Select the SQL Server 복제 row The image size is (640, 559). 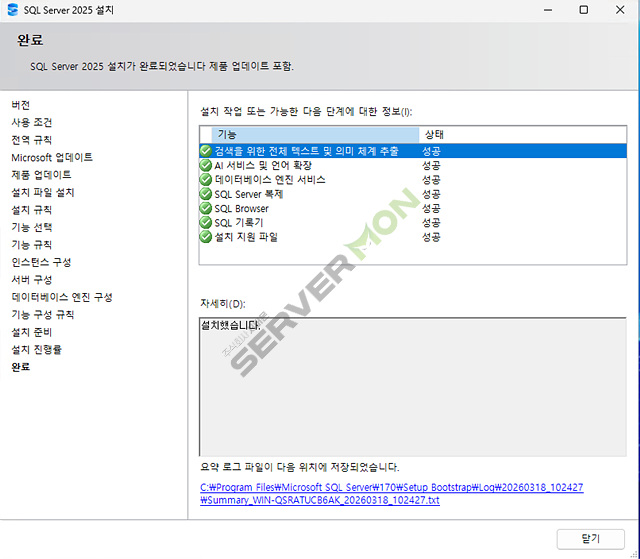coord(413,194)
